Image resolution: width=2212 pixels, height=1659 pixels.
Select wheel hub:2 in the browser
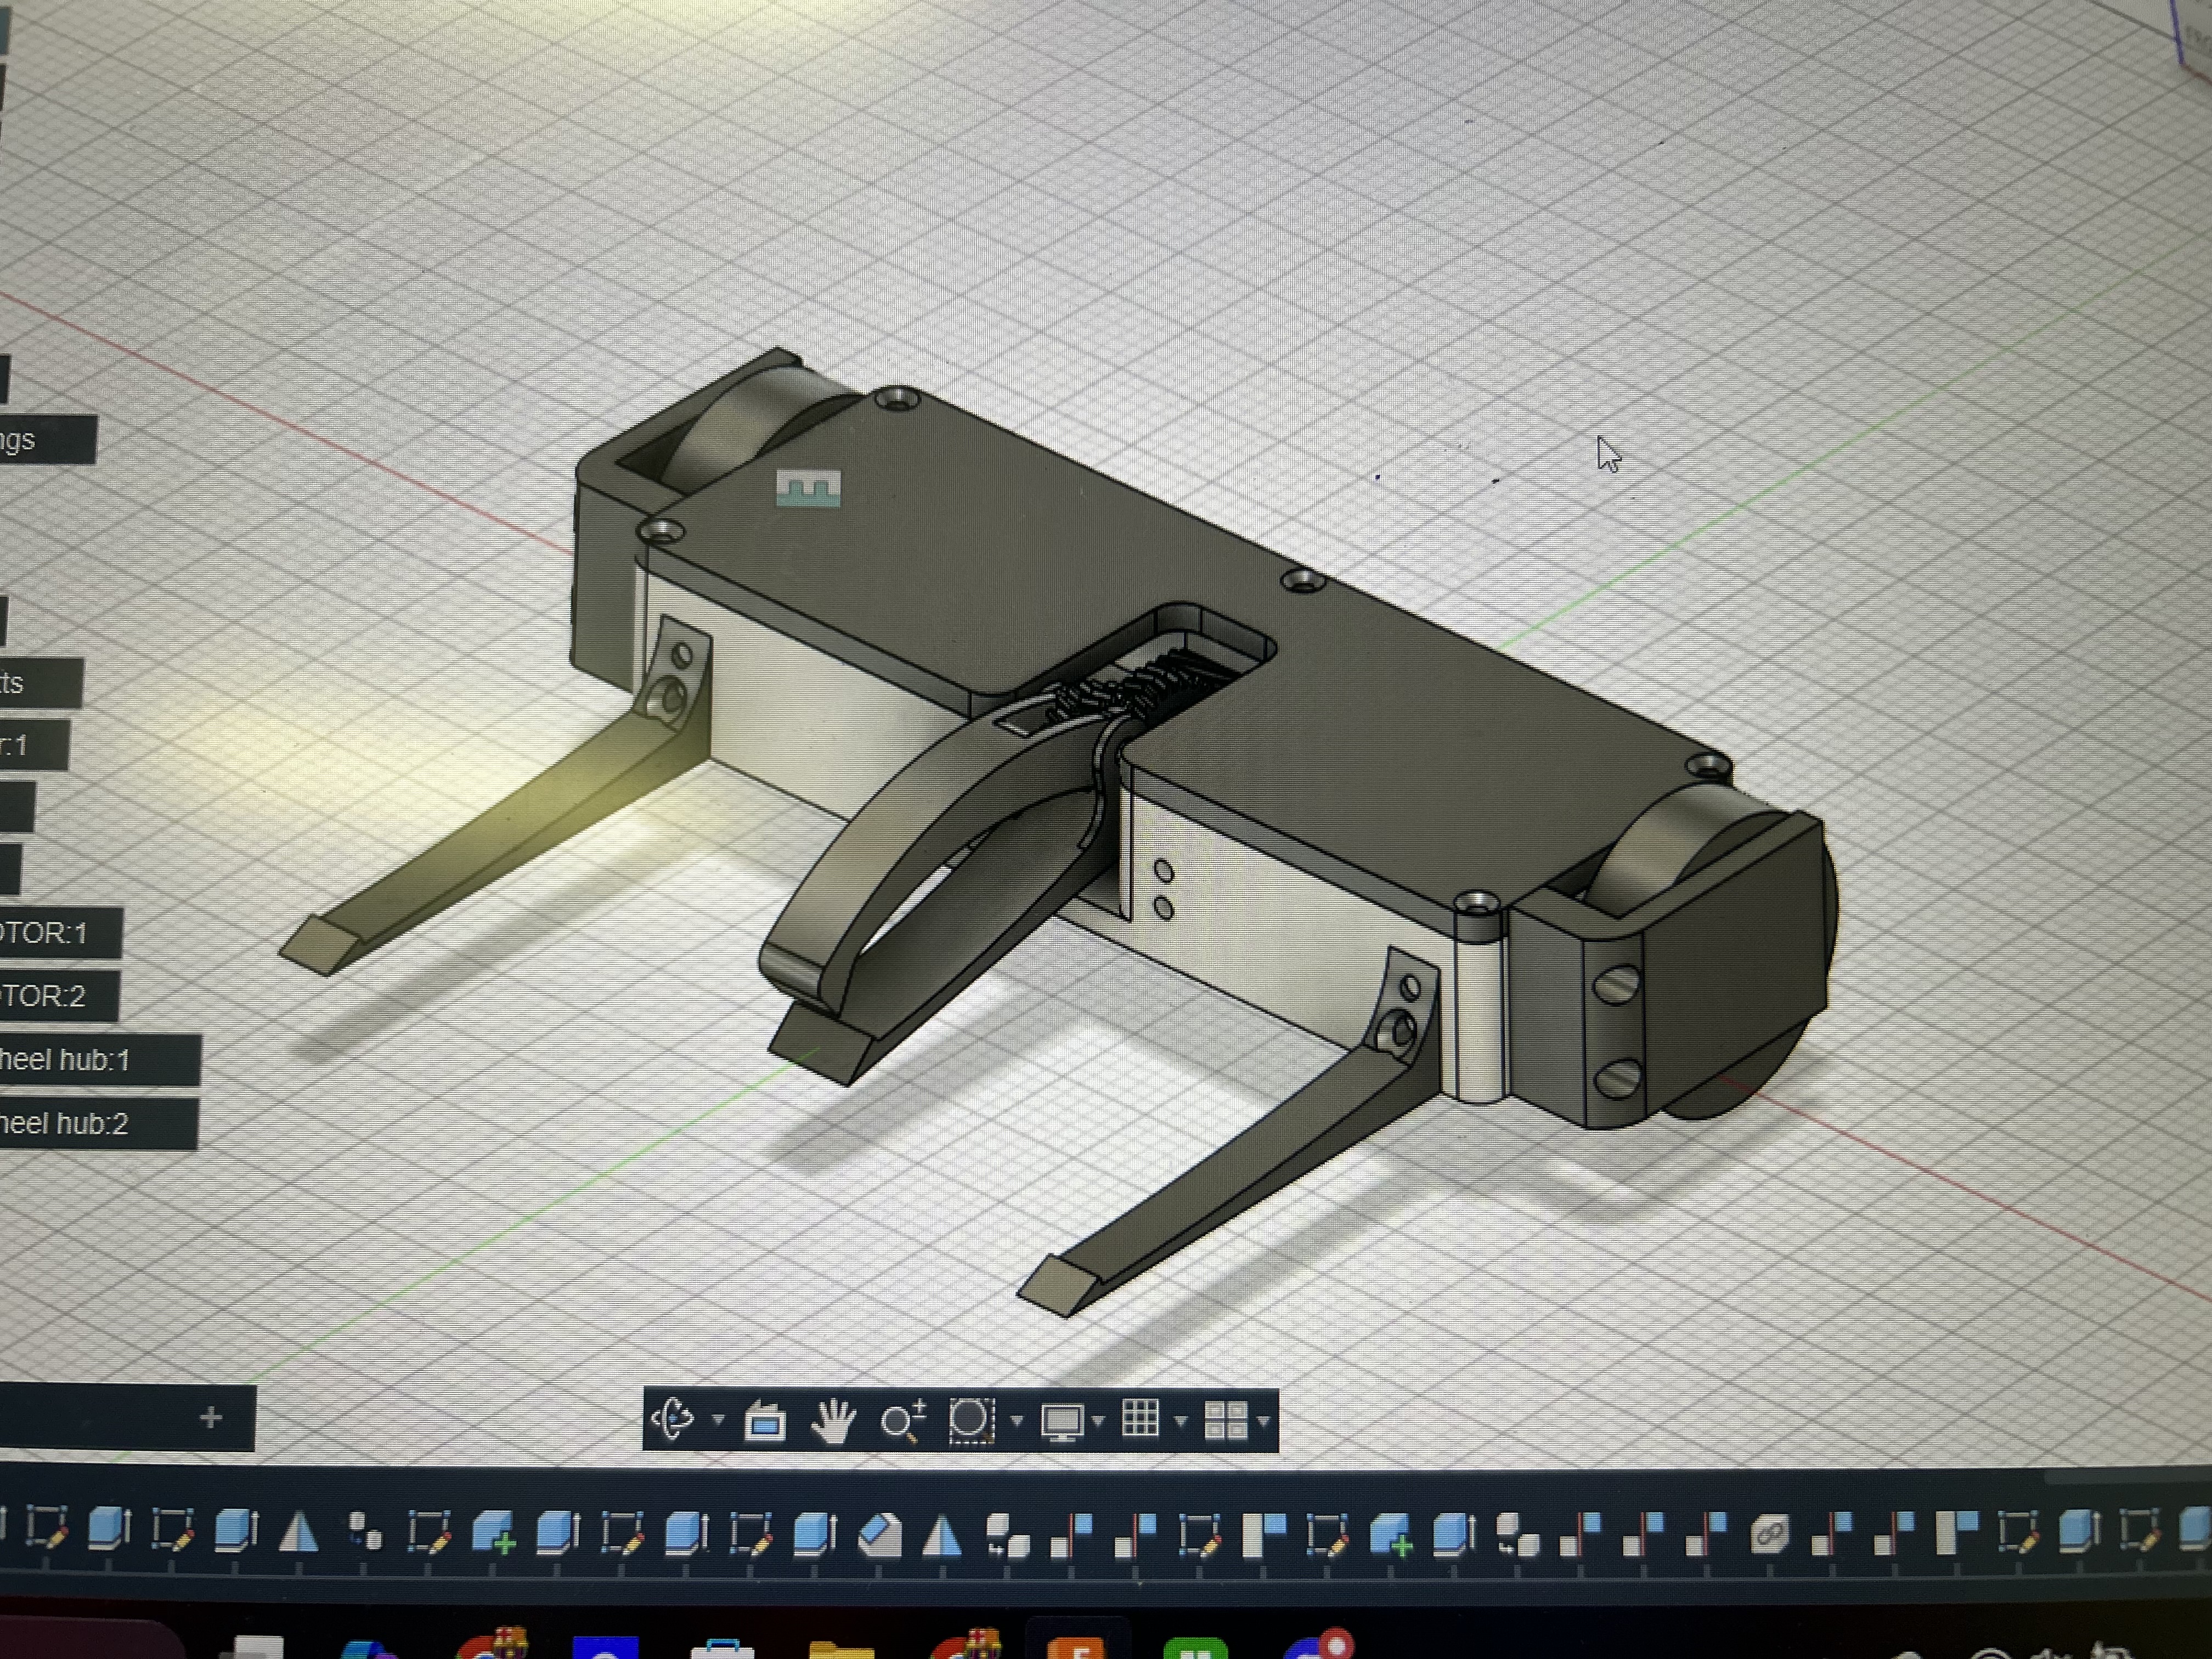pyautogui.click(x=65, y=1123)
